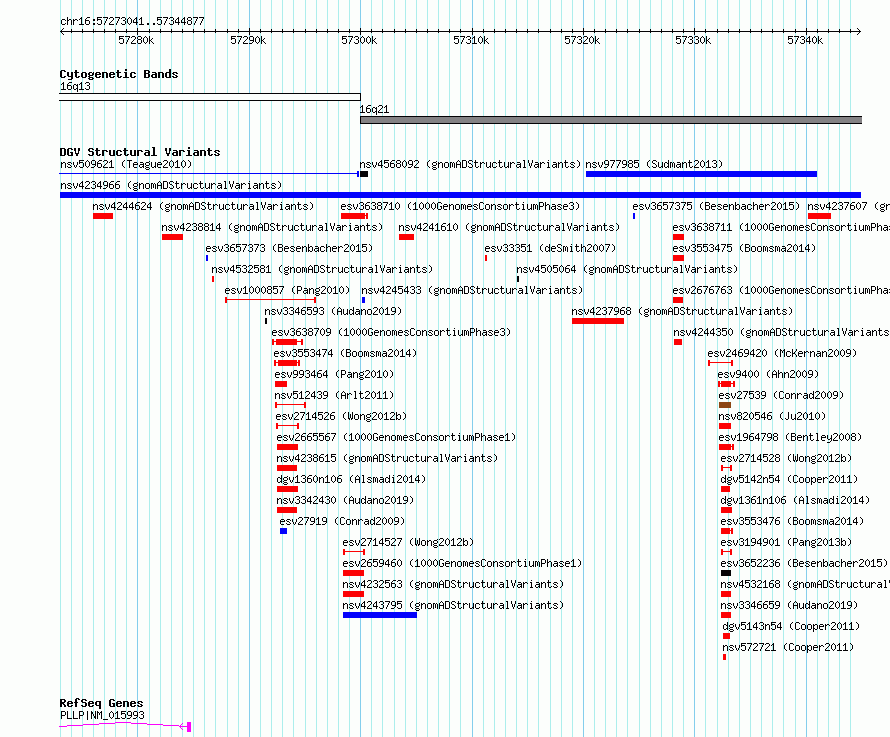Click esv993464 (Pang2010) label

334,374
